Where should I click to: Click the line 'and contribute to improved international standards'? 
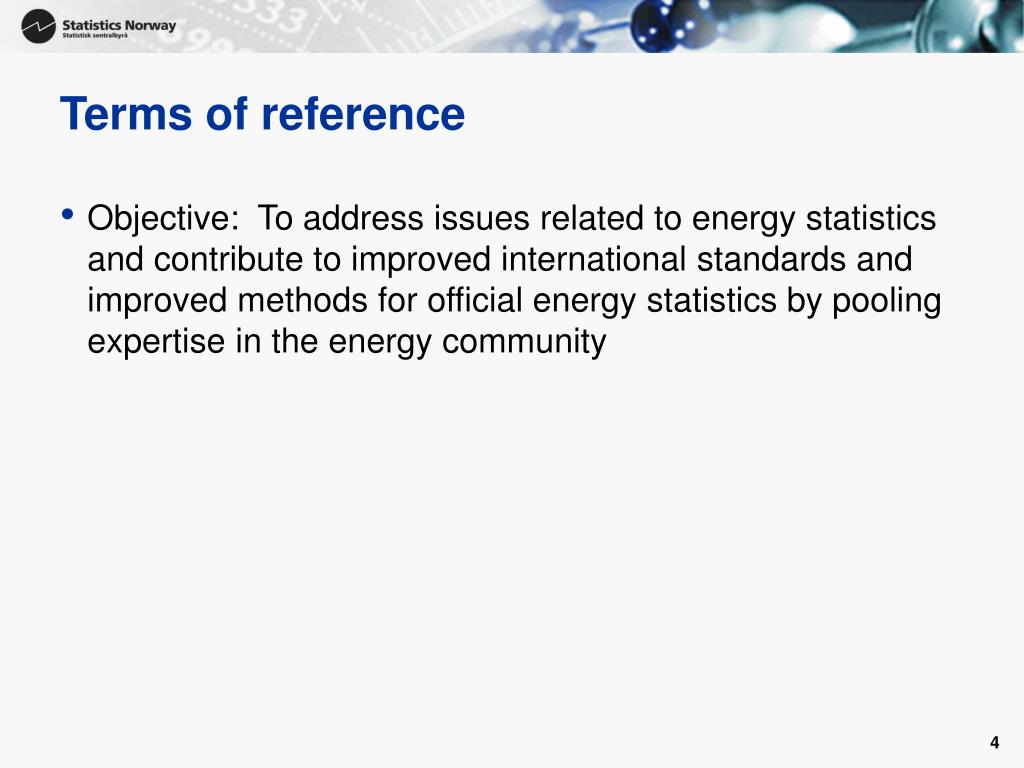[x=468, y=259]
